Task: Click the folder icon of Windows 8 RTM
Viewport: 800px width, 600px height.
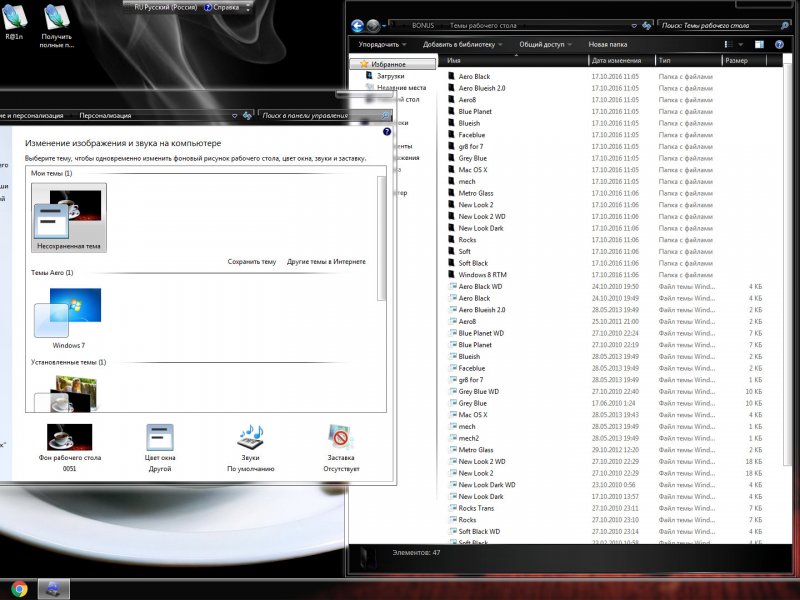Action: (451, 274)
